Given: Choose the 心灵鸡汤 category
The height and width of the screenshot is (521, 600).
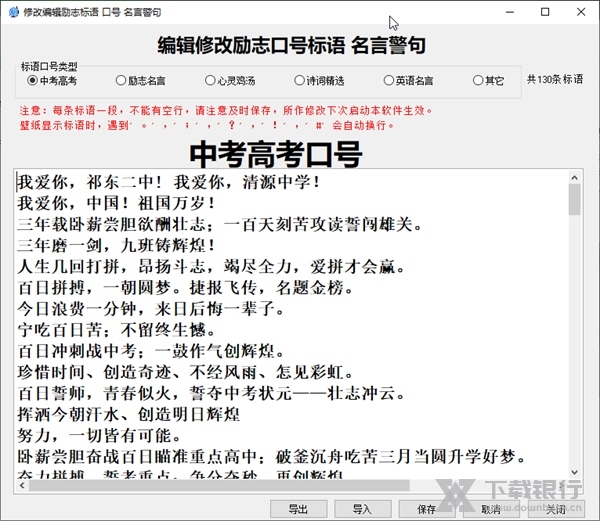Looking at the screenshot, I should (x=230, y=81).
